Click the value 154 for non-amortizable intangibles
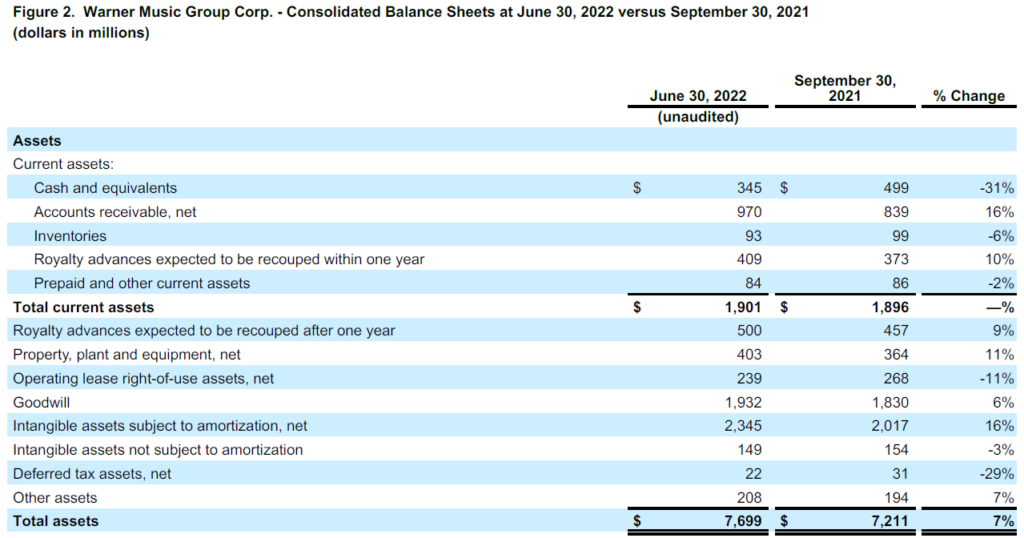 pyautogui.click(x=896, y=450)
